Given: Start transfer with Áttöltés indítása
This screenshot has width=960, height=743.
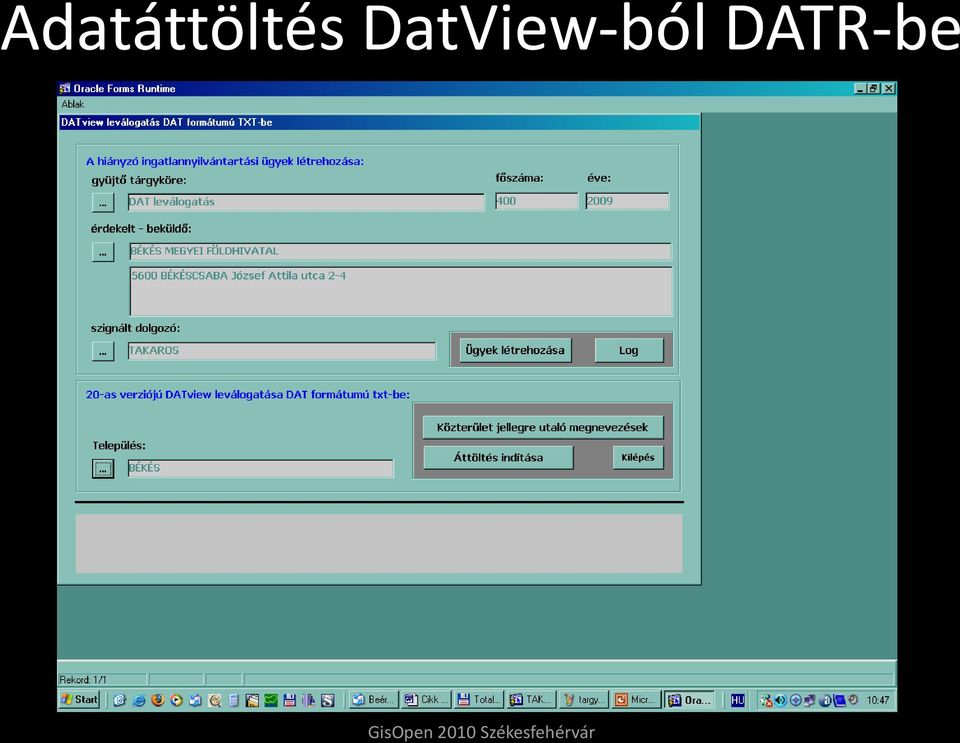Looking at the screenshot, I should click(498, 457).
